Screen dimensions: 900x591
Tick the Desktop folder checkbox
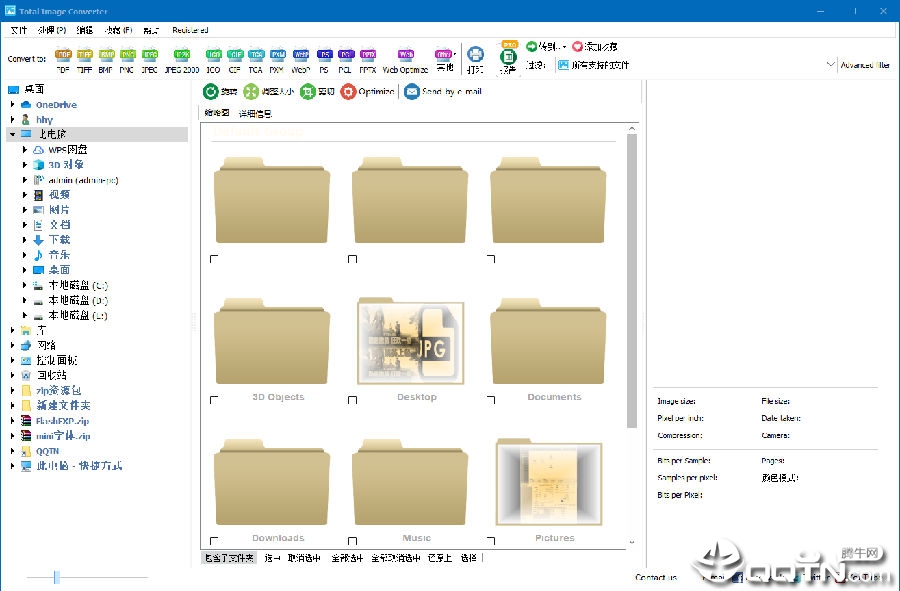point(352,400)
